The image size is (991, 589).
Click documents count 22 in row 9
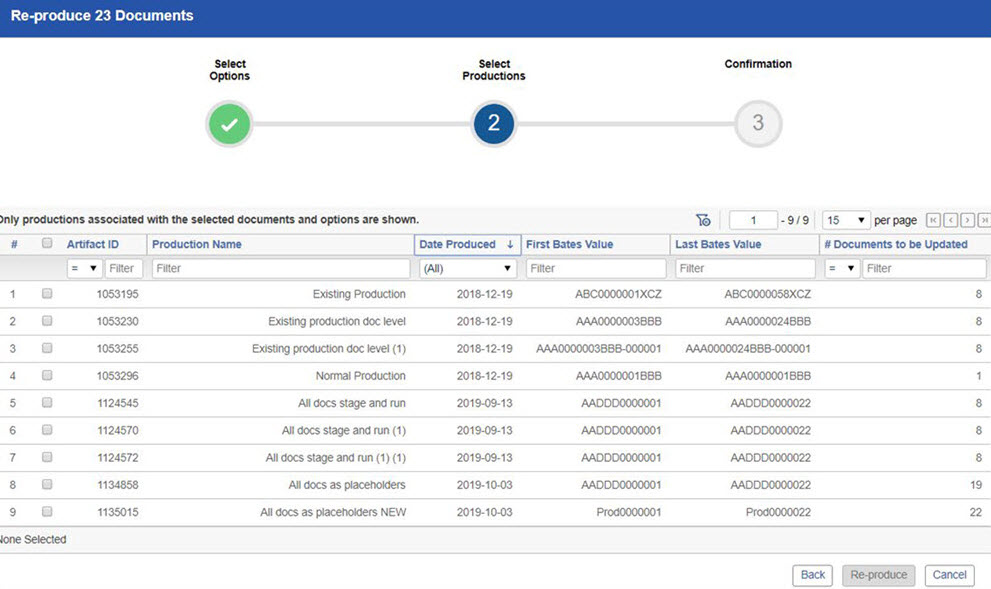(975, 513)
